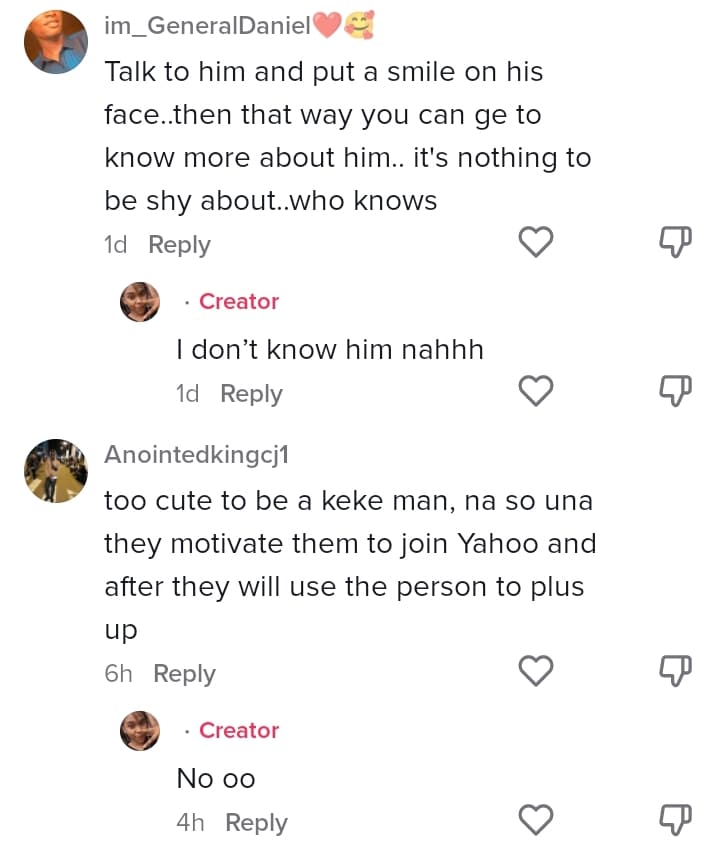Reply to im_GeneralDaniel's comment

pyautogui.click(x=179, y=245)
